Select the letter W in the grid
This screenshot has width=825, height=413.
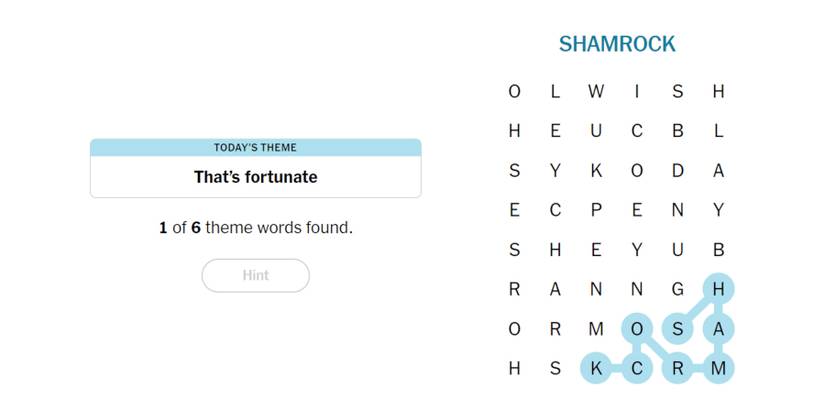click(596, 92)
